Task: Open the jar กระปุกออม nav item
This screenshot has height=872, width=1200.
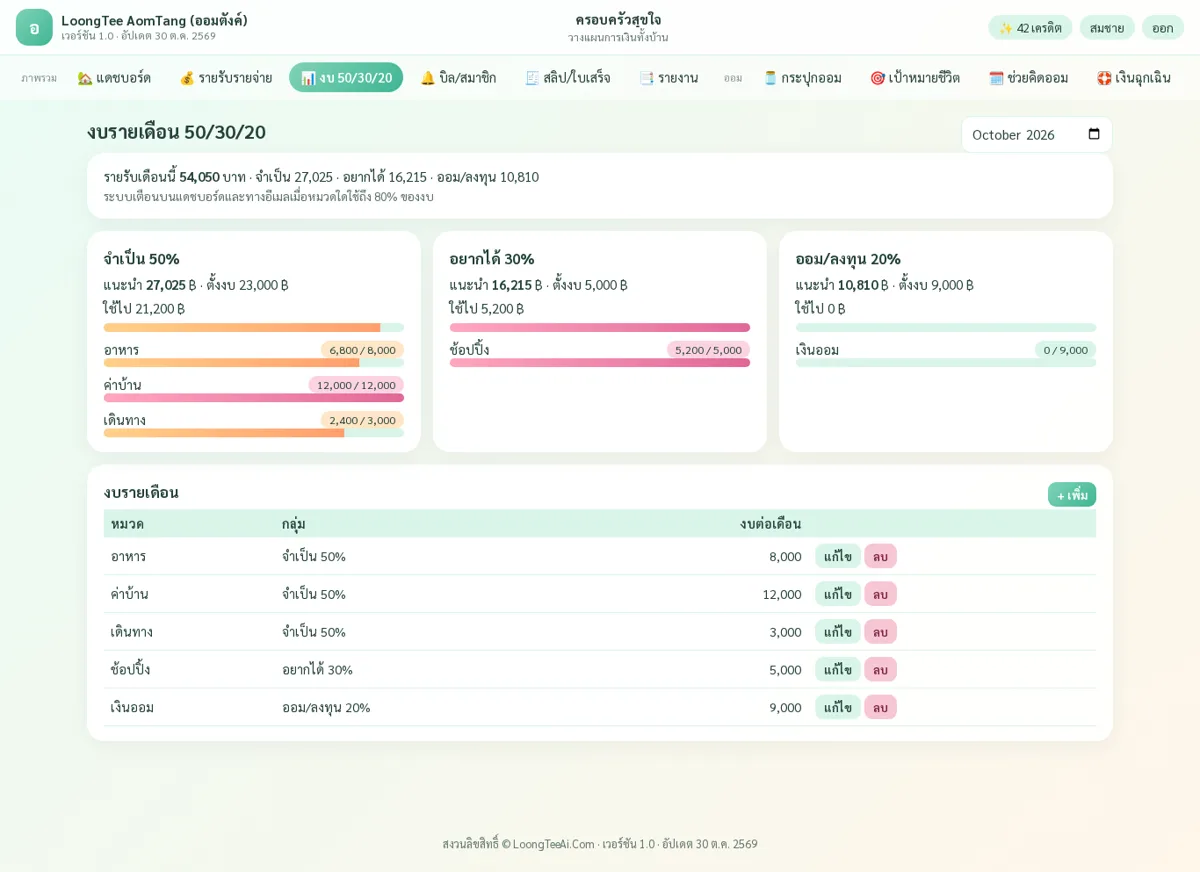Action: tap(802, 78)
